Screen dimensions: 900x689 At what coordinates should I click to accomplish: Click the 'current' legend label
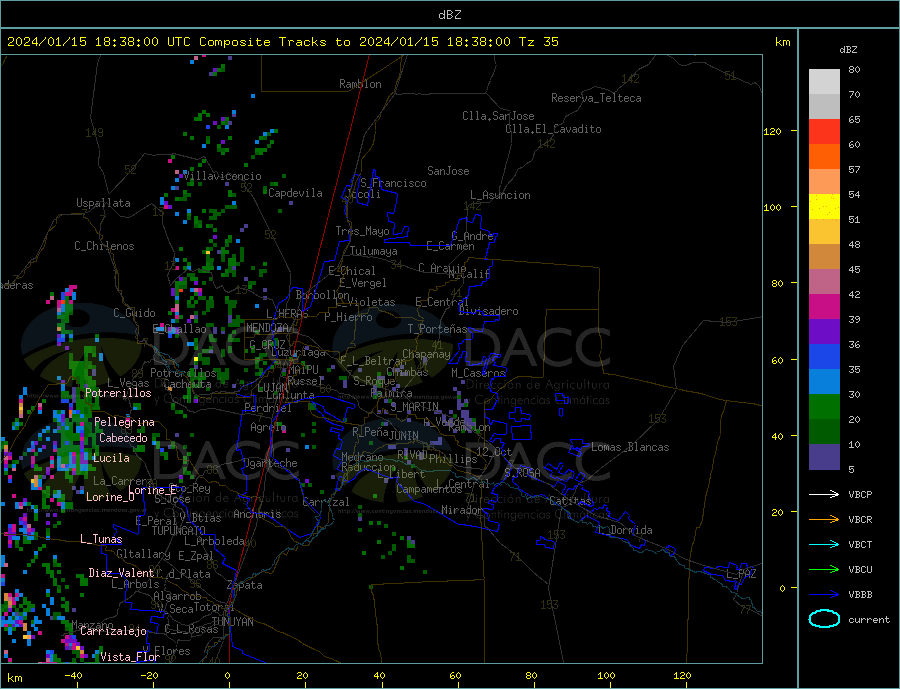[x=869, y=620]
